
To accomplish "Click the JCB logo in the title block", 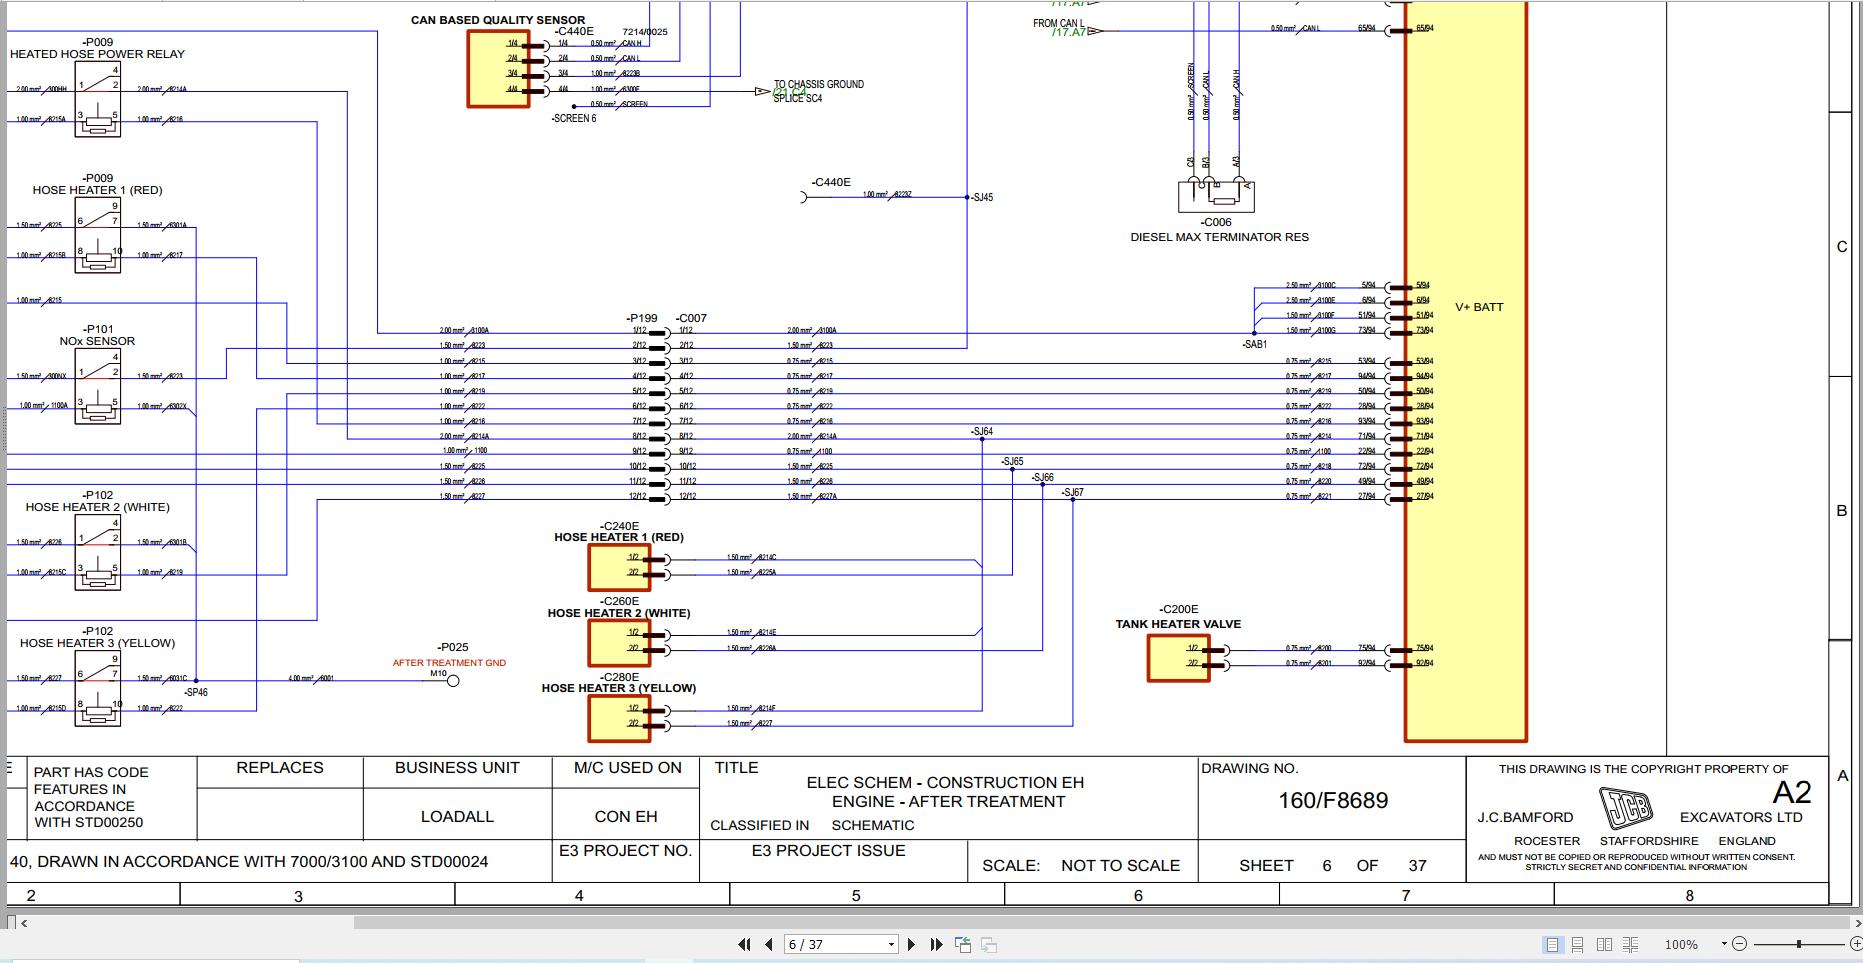I will (1626, 808).
